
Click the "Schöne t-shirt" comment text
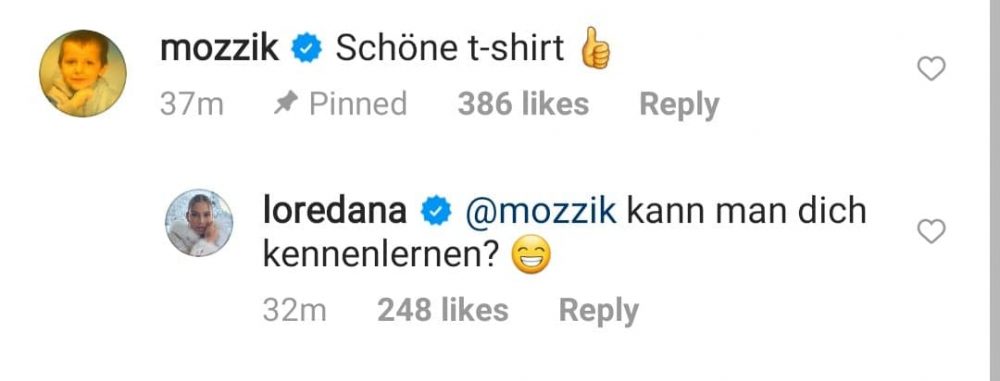click(450, 49)
